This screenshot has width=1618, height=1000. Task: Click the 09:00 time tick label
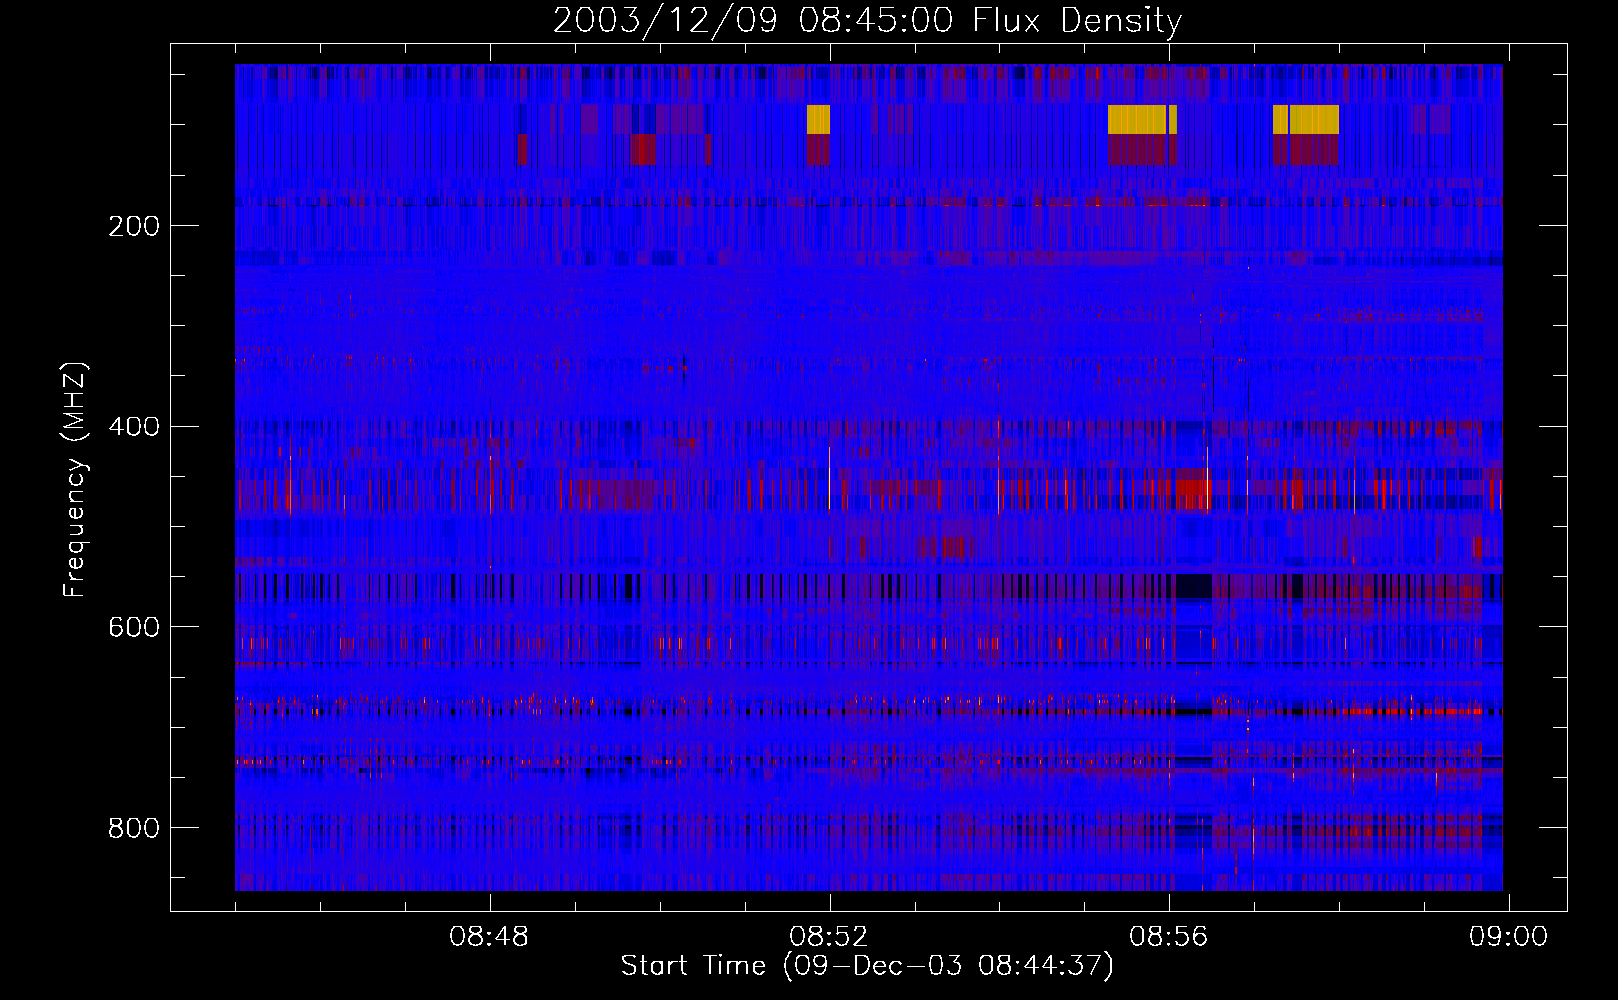pyautogui.click(x=1508, y=937)
